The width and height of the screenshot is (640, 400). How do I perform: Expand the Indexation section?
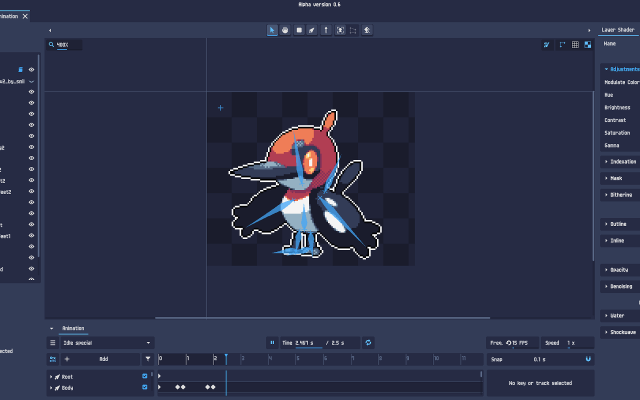pyautogui.click(x=621, y=162)
